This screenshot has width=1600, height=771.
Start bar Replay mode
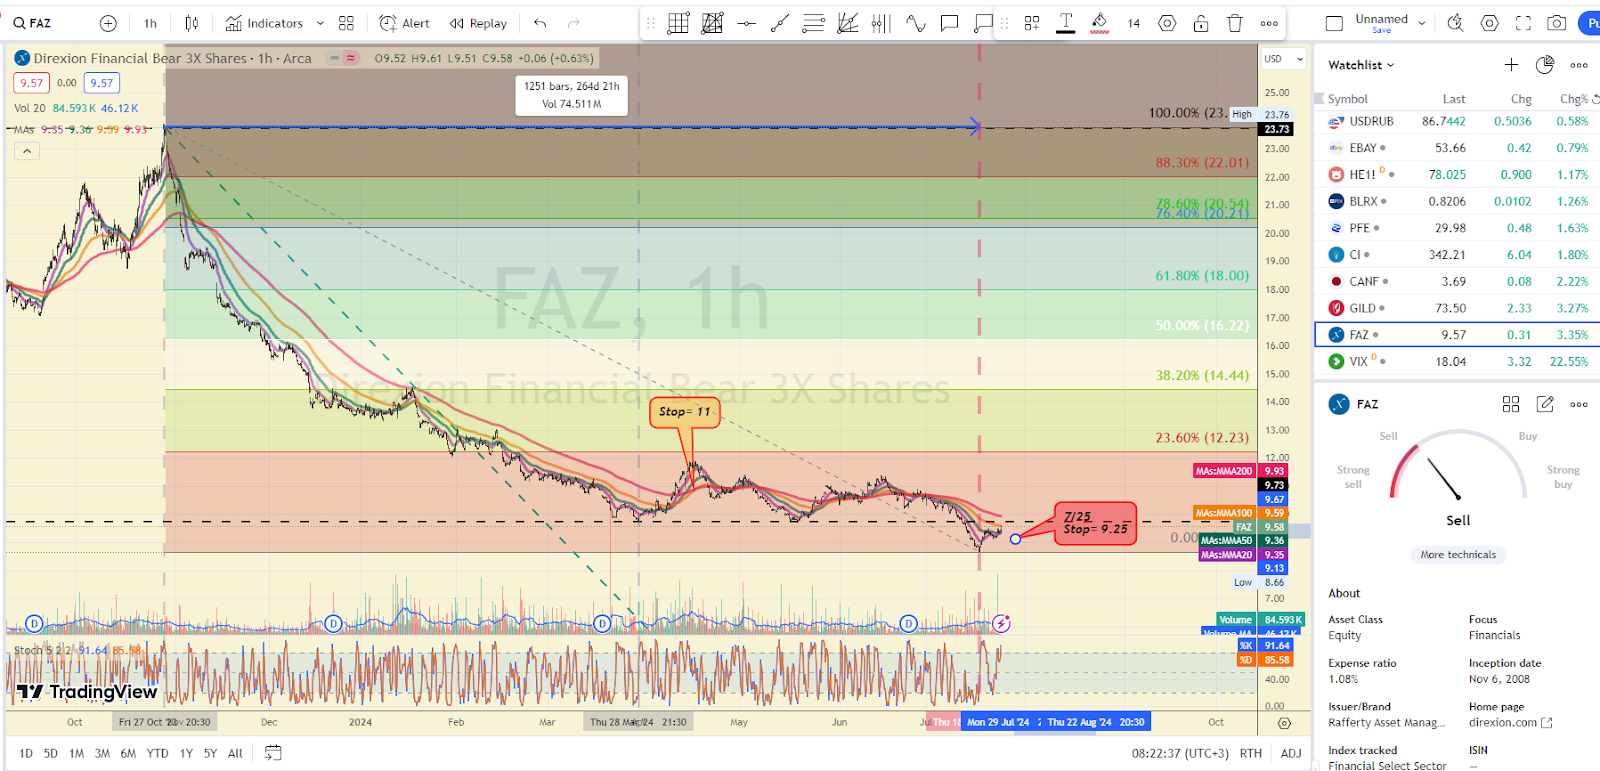(x=478, y=23)
